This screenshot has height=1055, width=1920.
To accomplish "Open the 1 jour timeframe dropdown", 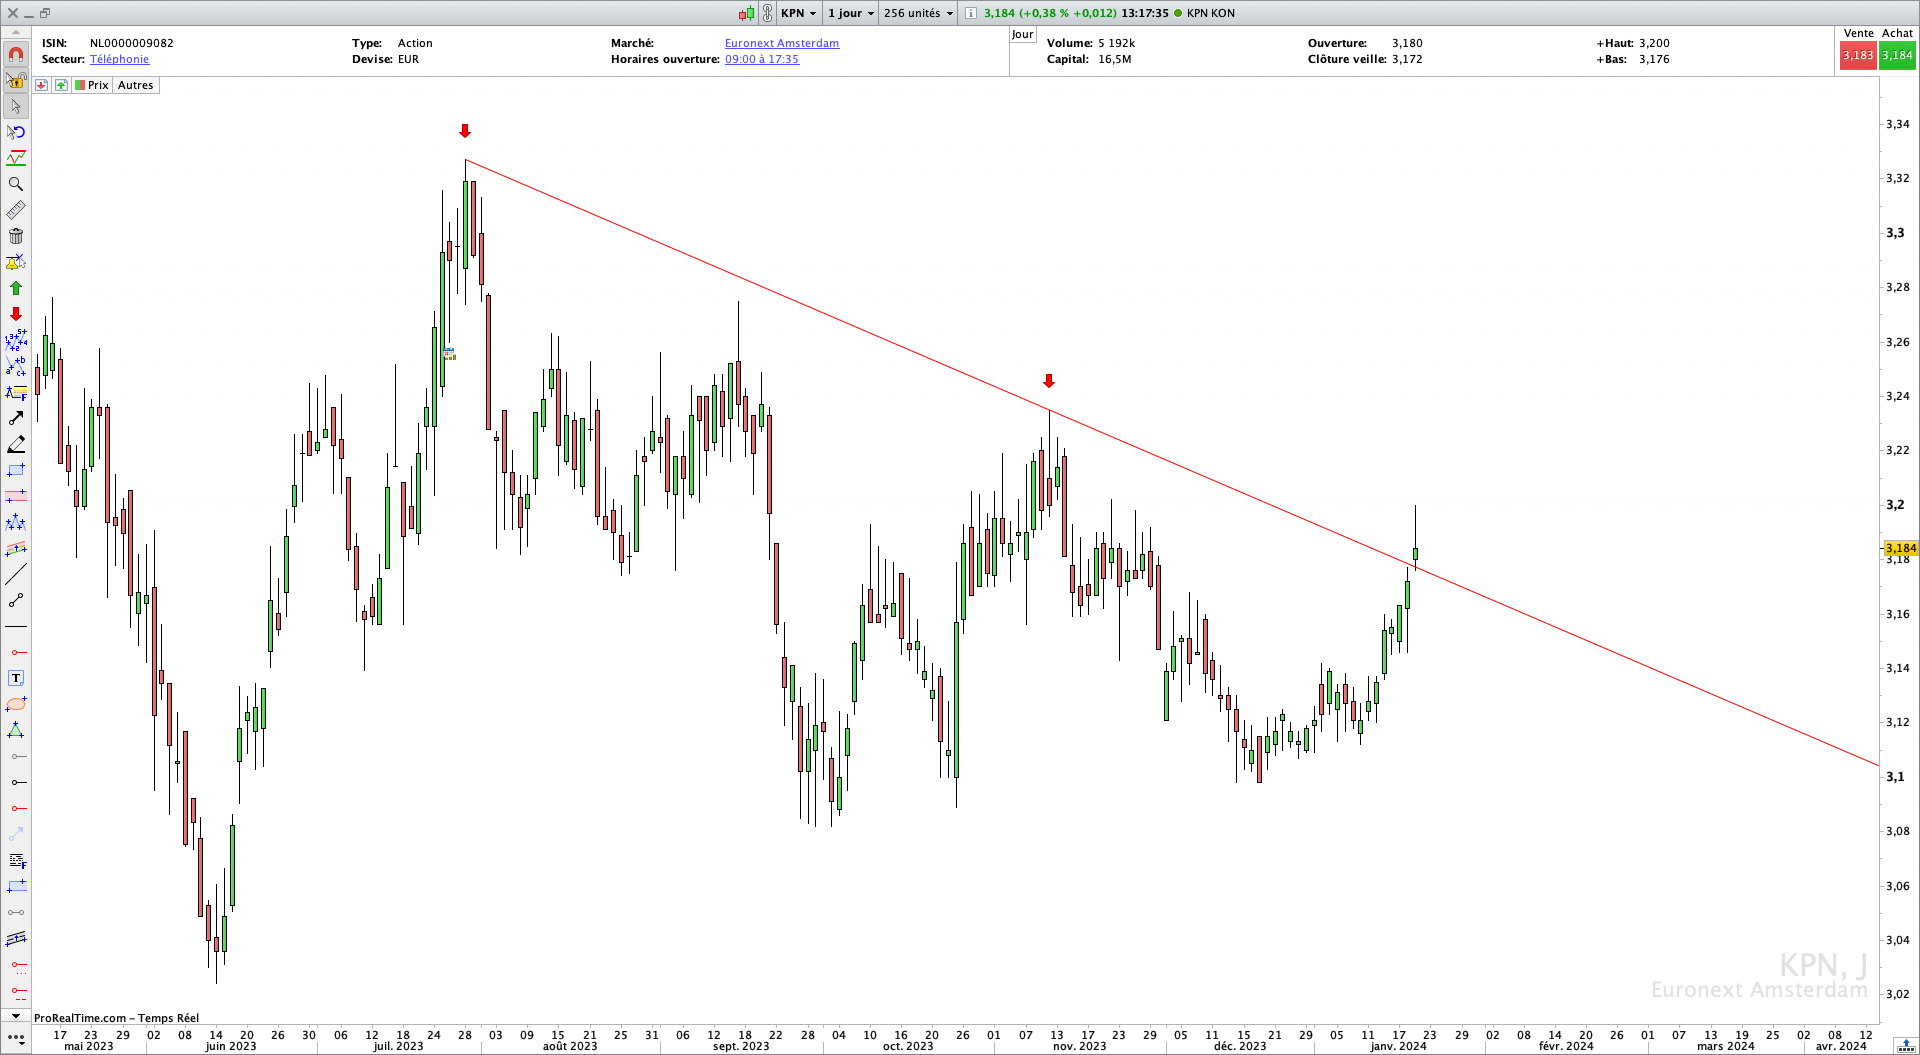I will point(850,13).
